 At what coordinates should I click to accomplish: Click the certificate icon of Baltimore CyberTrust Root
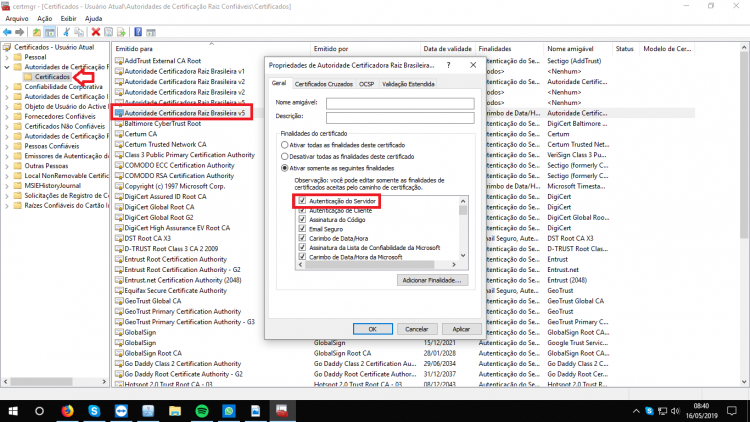119,124
